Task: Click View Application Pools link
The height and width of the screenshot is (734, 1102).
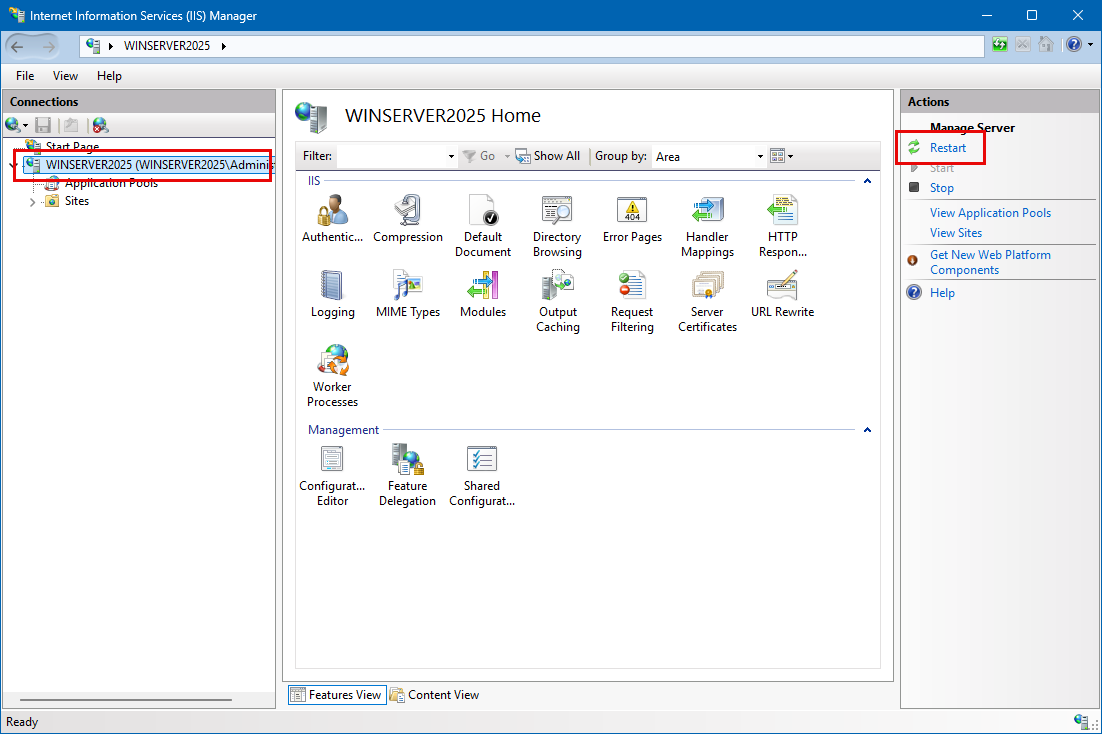Action: [x=990, y=213]
